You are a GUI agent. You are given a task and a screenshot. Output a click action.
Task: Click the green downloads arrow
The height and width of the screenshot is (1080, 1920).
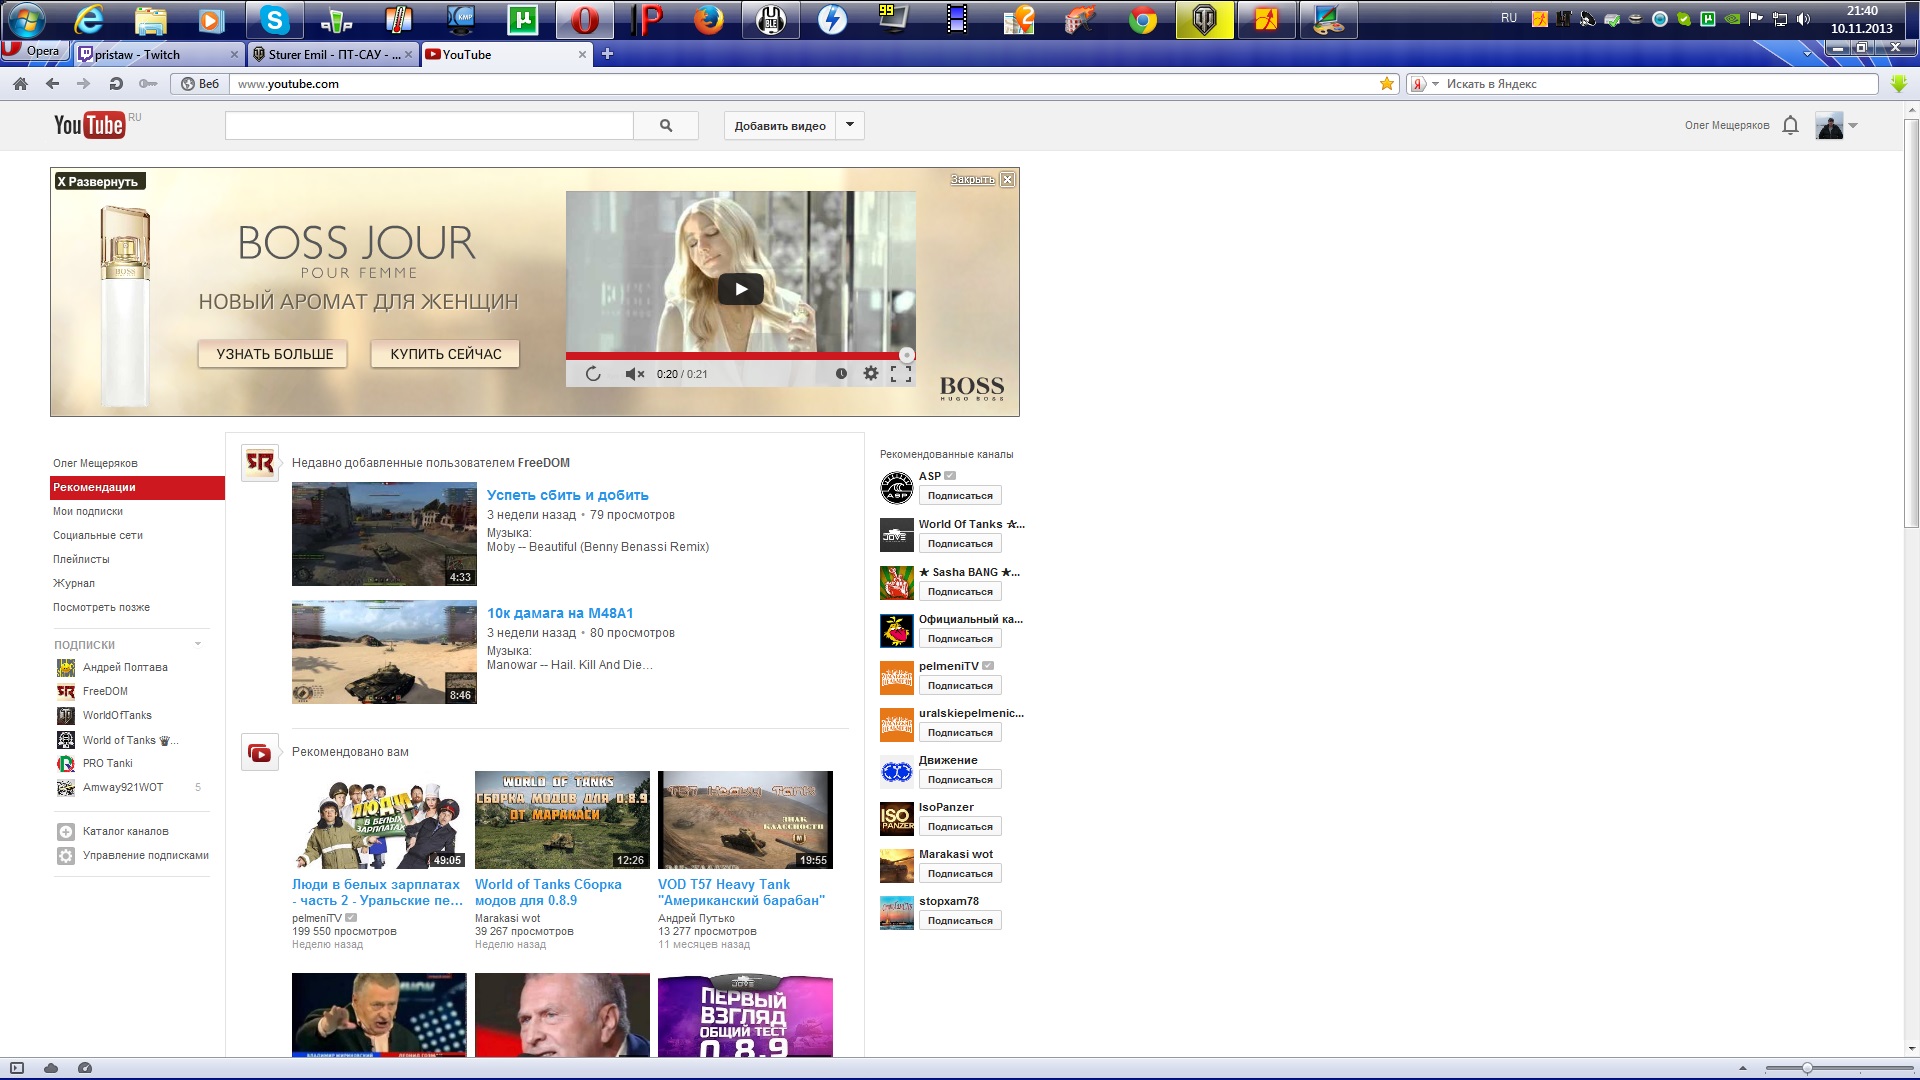1899,84
